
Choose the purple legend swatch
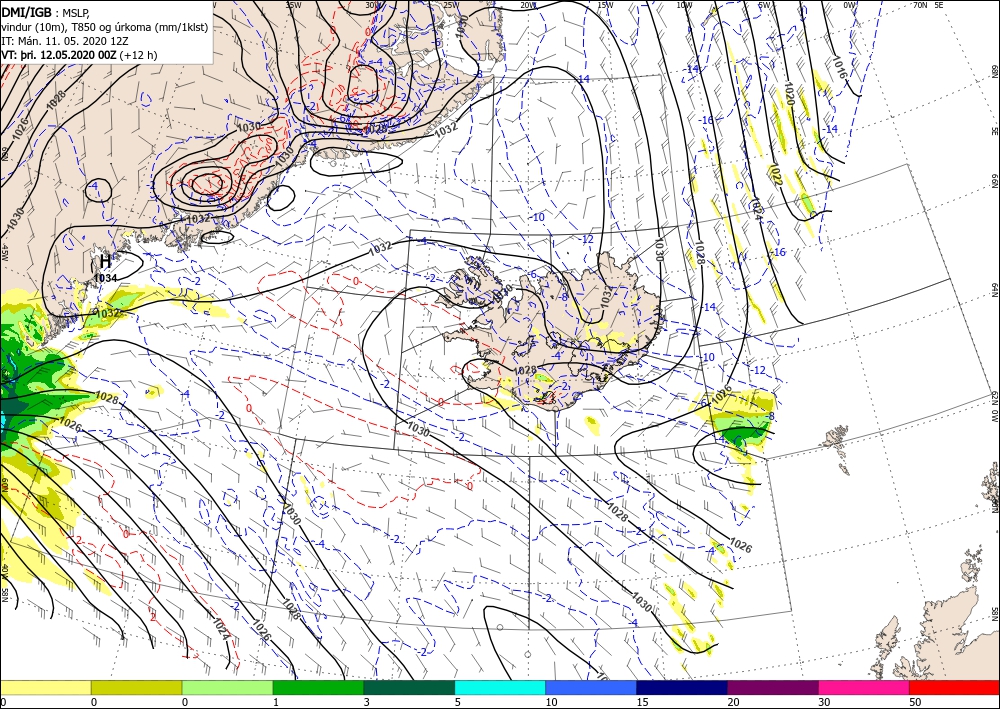(x=772, y=687)
